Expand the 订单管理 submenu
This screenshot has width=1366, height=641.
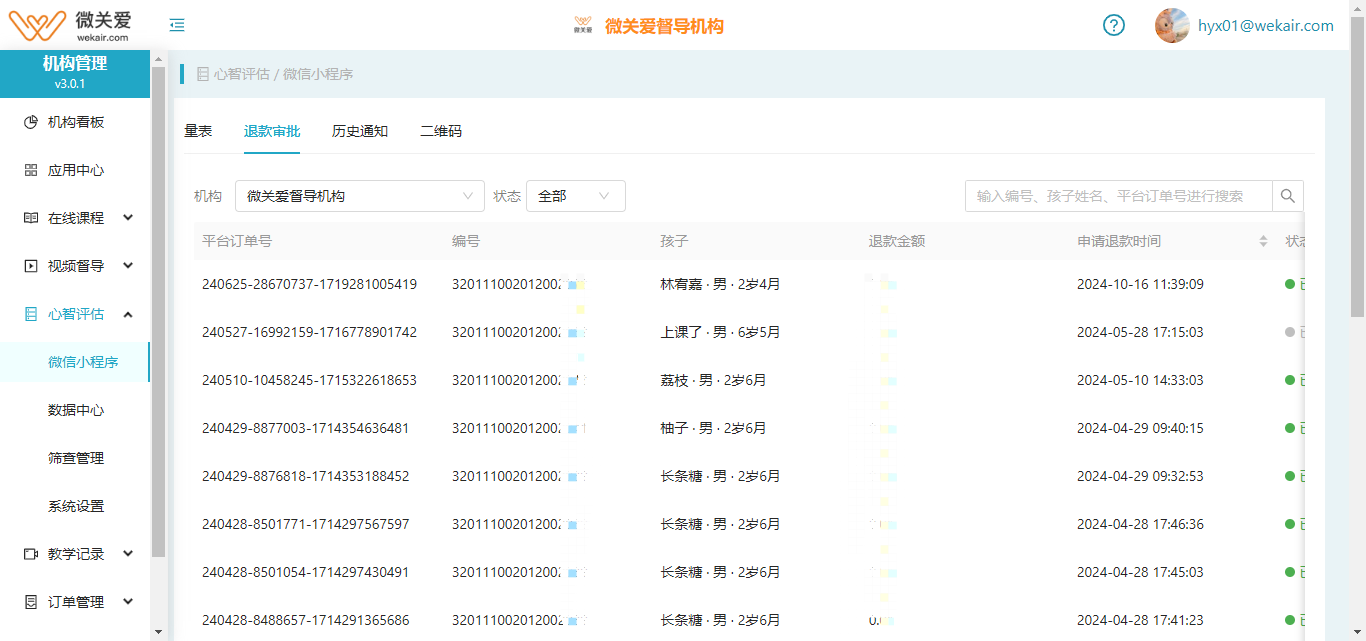coord(127,601)
